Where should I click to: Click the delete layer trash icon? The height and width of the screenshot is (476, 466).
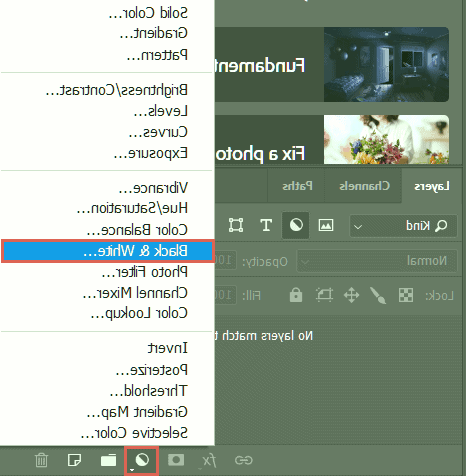[x=41, y=460]
